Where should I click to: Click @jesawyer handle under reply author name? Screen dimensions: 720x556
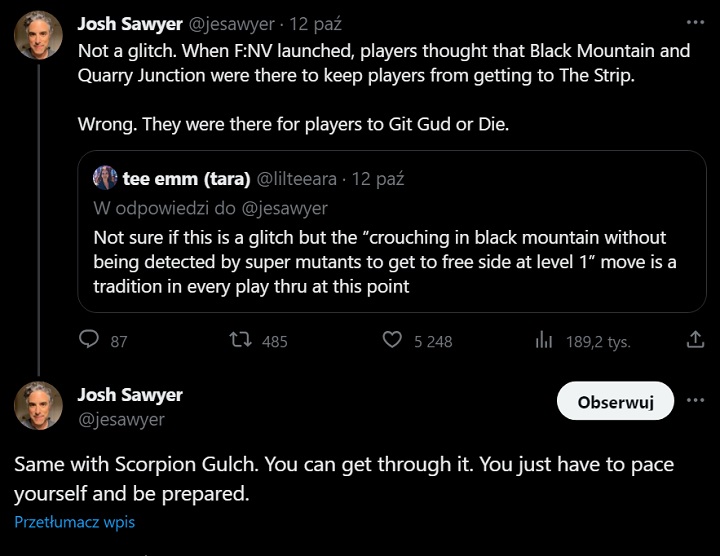(121, 420)
